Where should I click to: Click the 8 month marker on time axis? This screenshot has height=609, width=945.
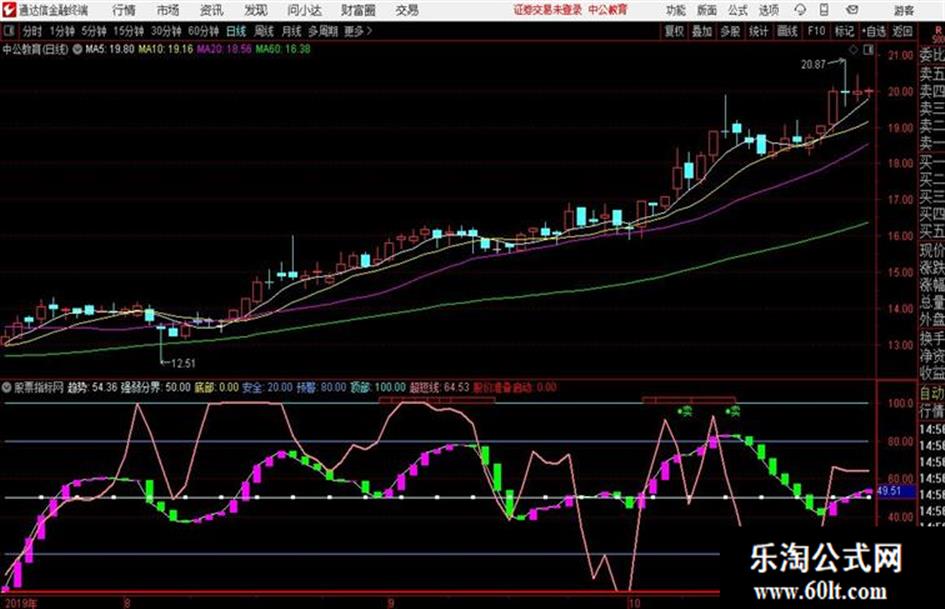pyautogui.click(x=126, y=602)
